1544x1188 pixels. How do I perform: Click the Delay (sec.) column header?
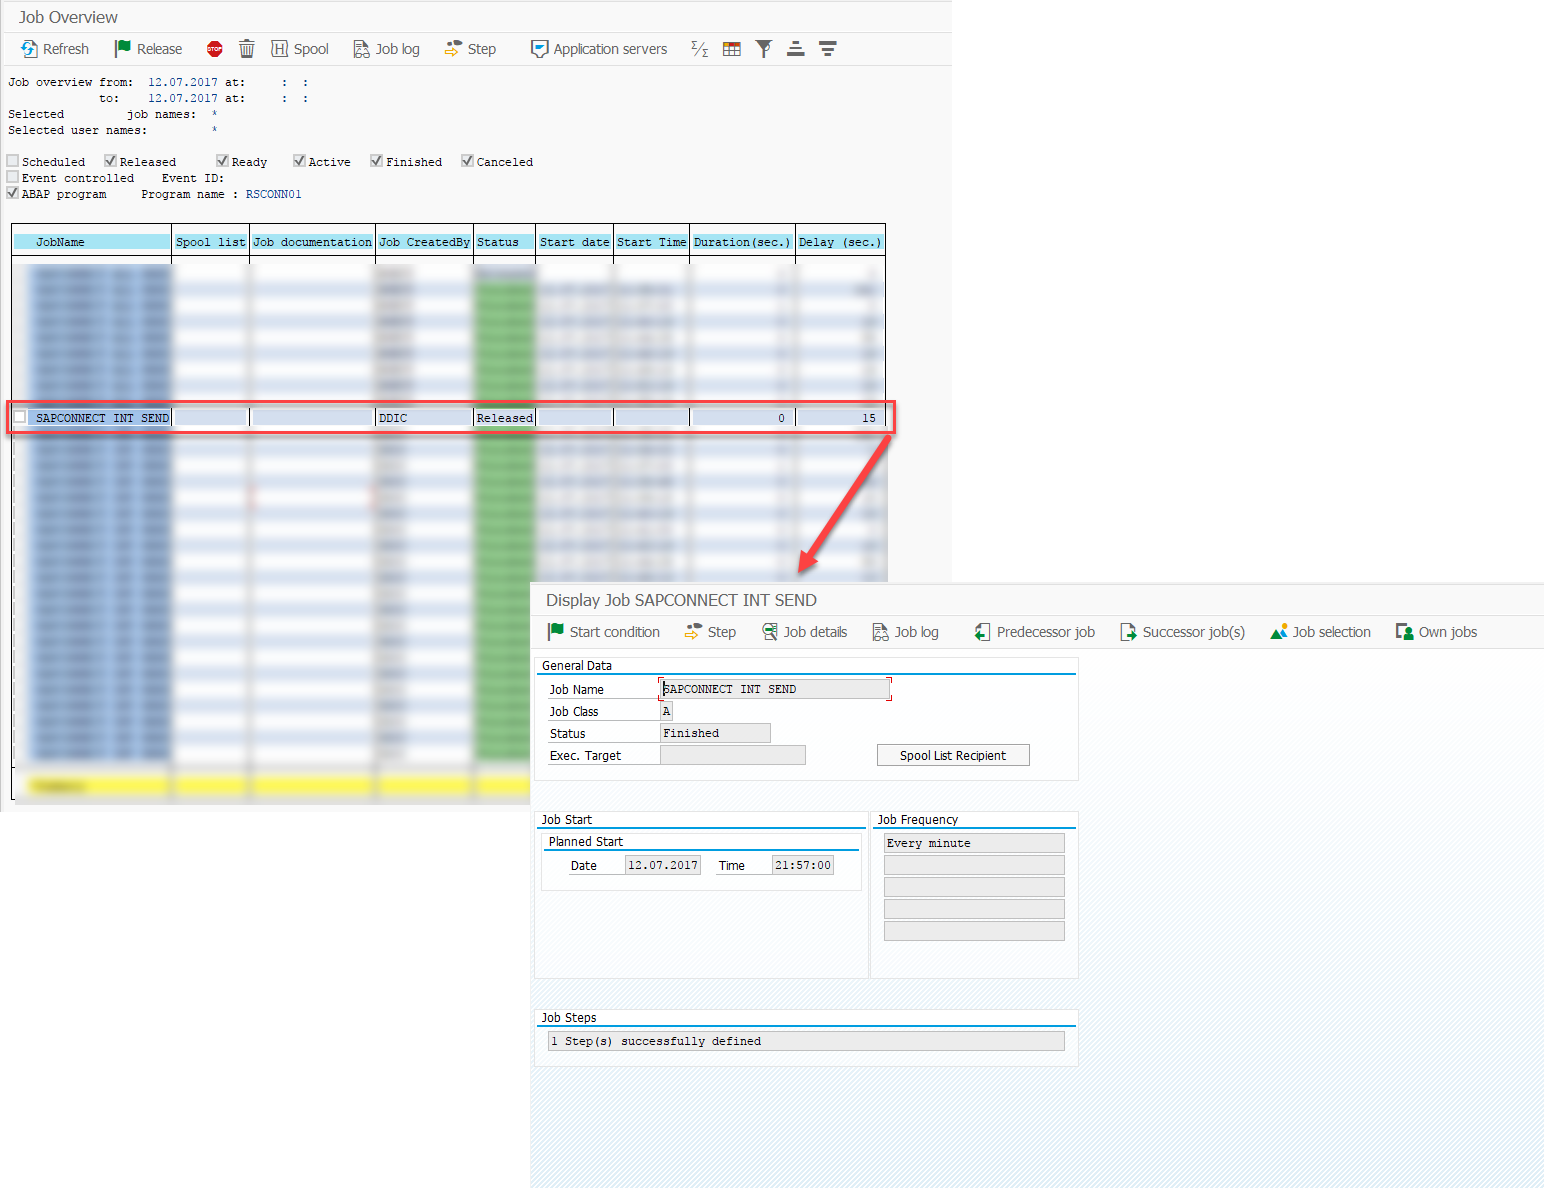coord(840,242)
